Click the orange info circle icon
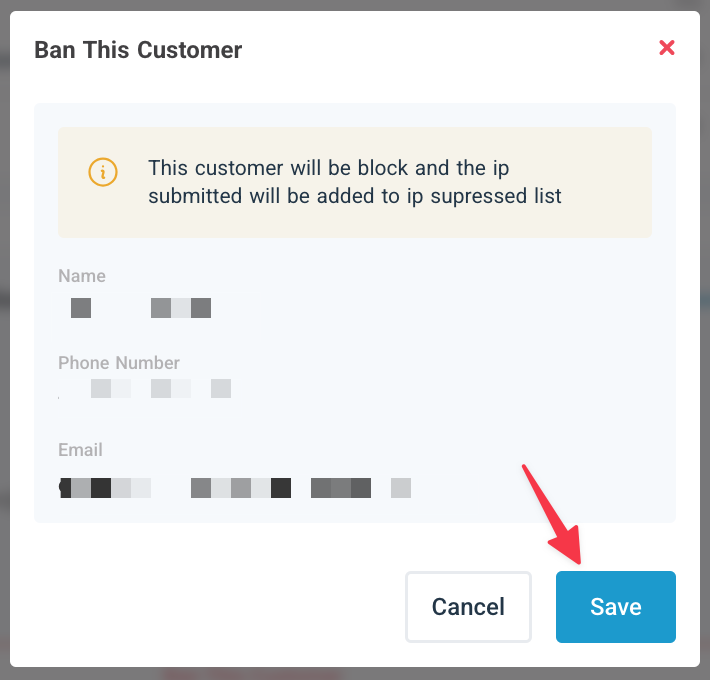This screenshot has width=710, height=680. 102,171
